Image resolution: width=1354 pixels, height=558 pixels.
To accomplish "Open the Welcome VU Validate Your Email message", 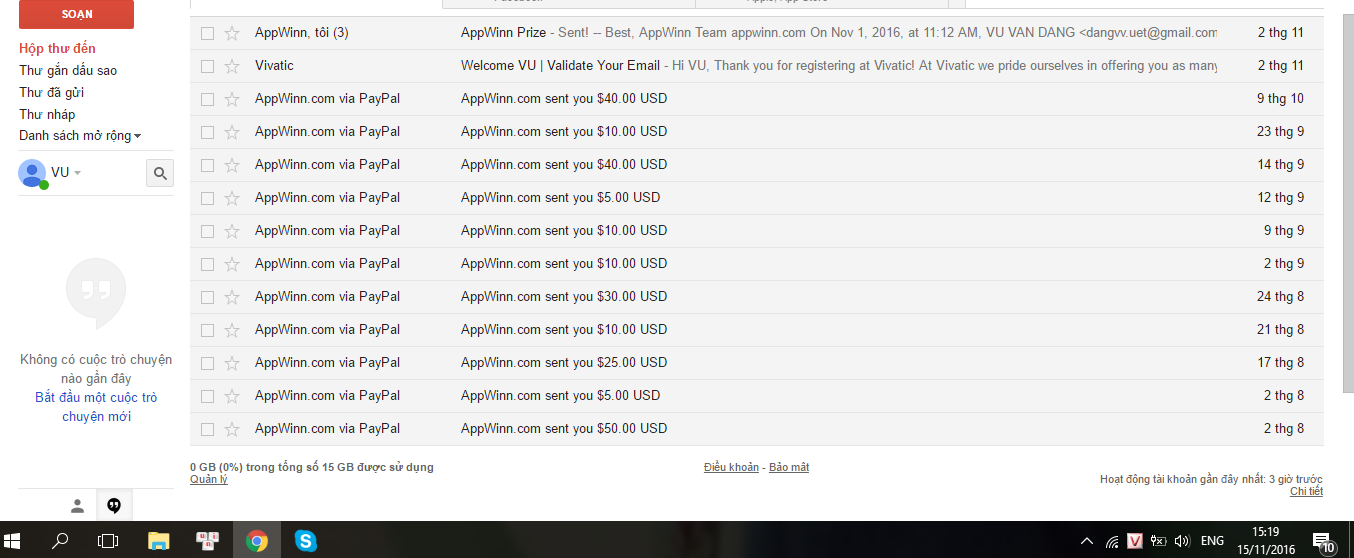I will (756, 66).
